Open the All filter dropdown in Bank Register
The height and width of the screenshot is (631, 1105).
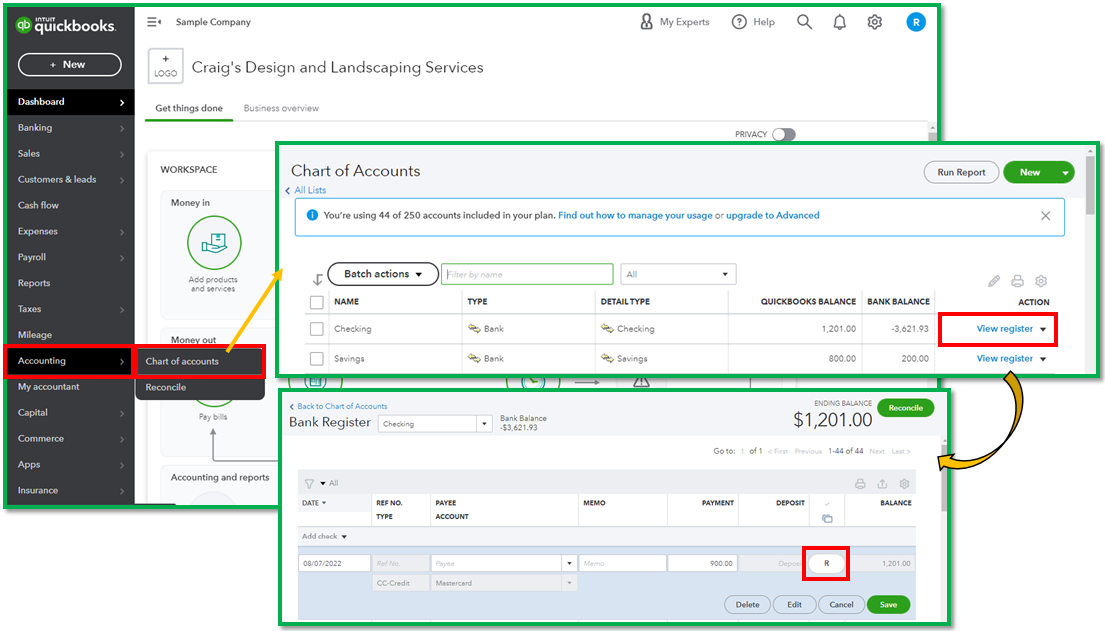329,484
